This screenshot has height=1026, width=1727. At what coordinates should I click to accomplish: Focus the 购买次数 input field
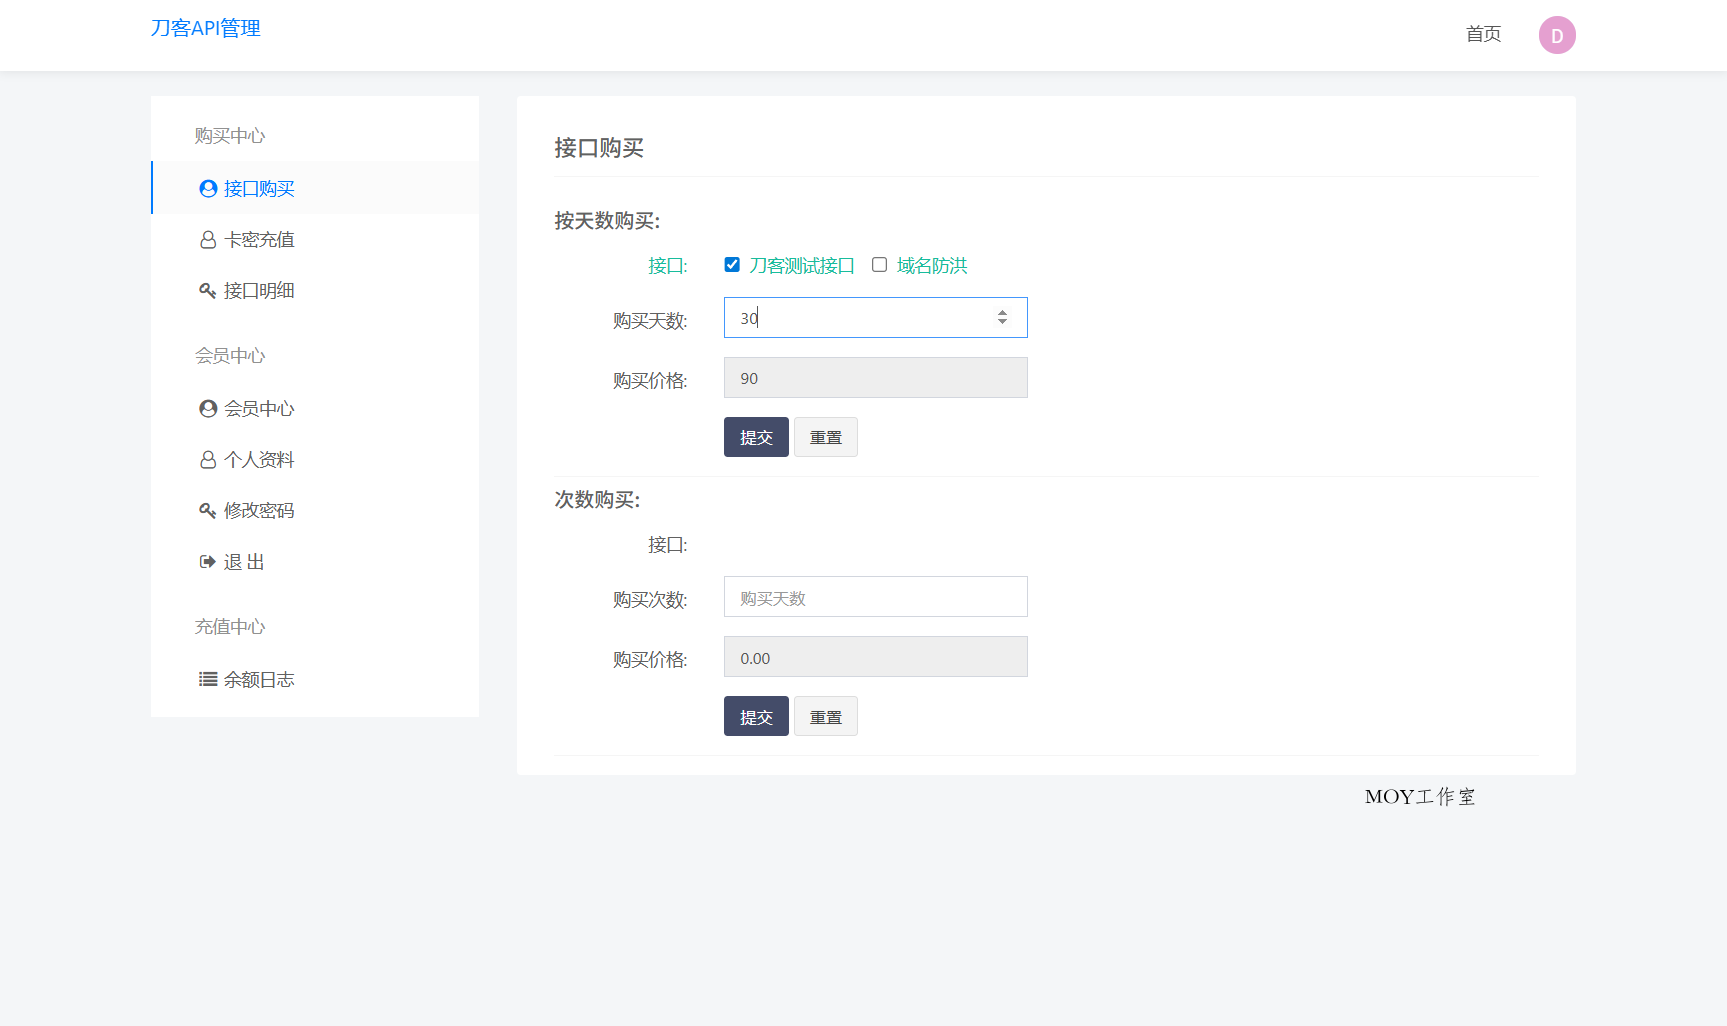(875, 597)
